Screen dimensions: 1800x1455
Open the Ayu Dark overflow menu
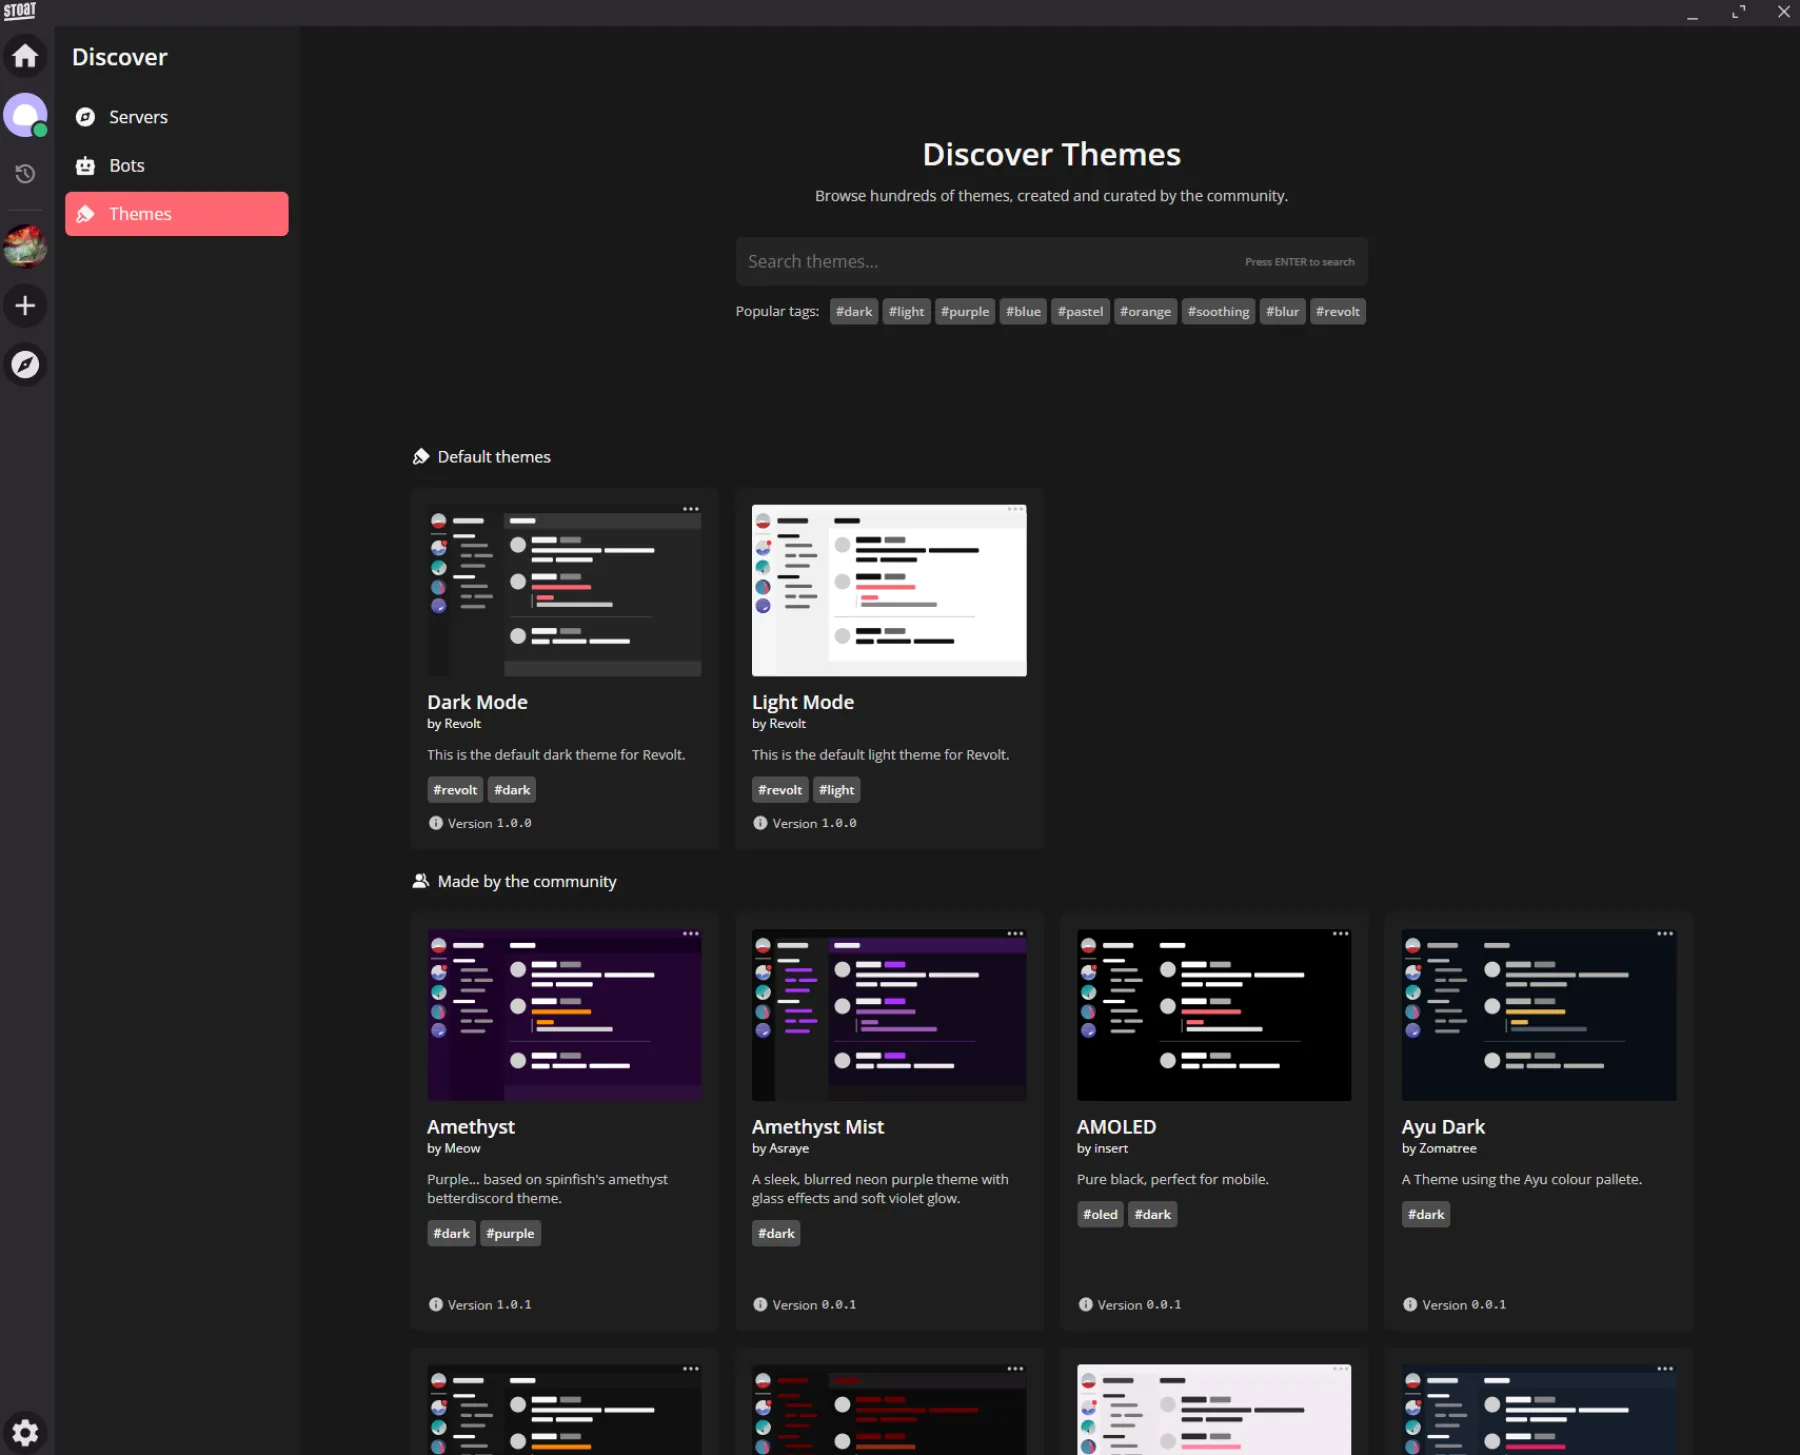pyautogui.click(x=1665, y=934)
